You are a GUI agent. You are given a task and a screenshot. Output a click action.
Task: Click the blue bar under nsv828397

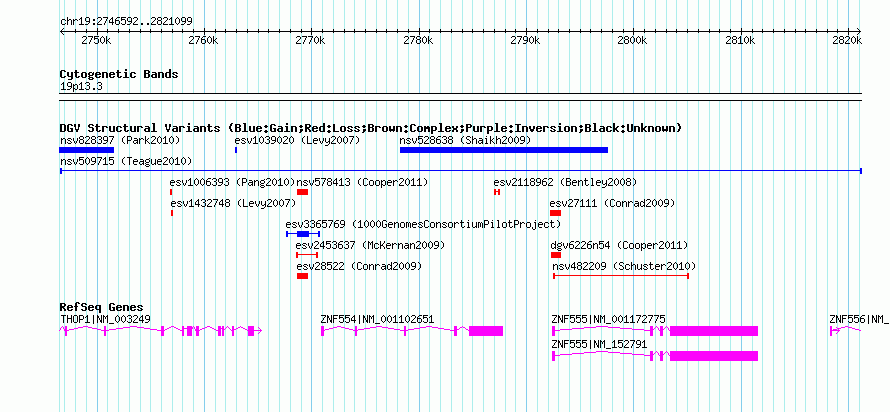(x=87, y=150)
